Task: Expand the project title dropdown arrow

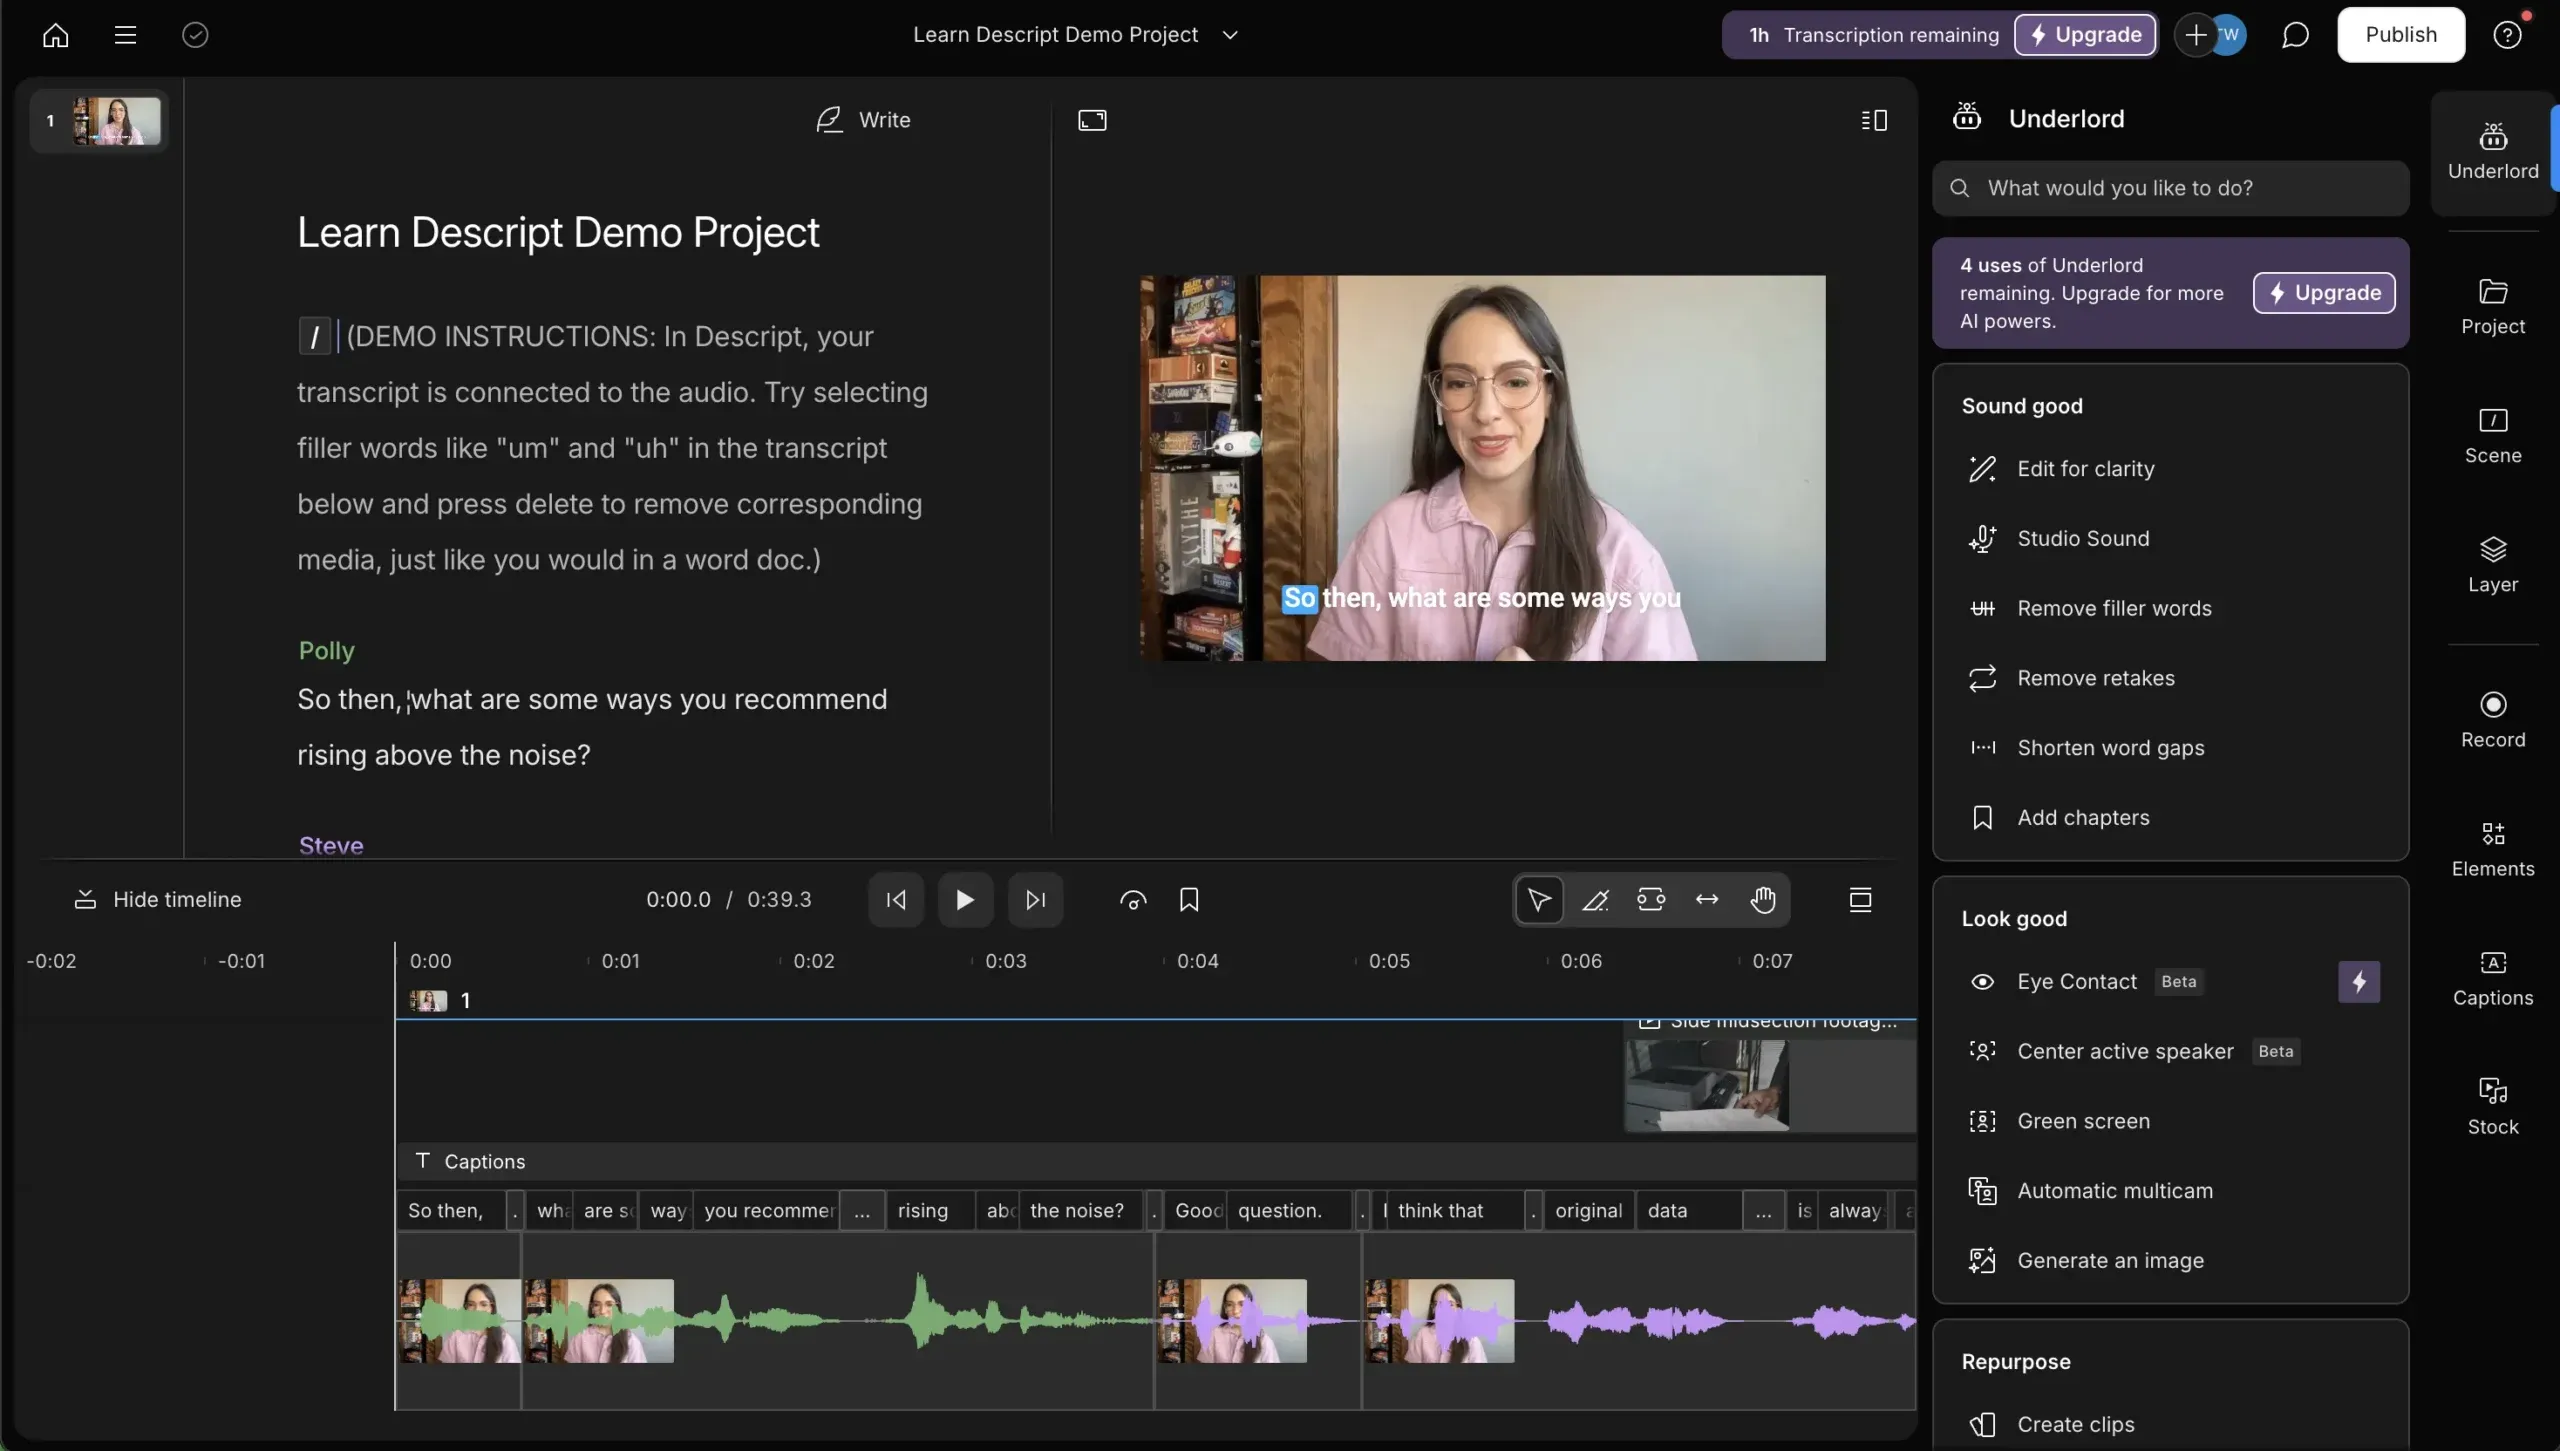Action: click(1230, 35)
